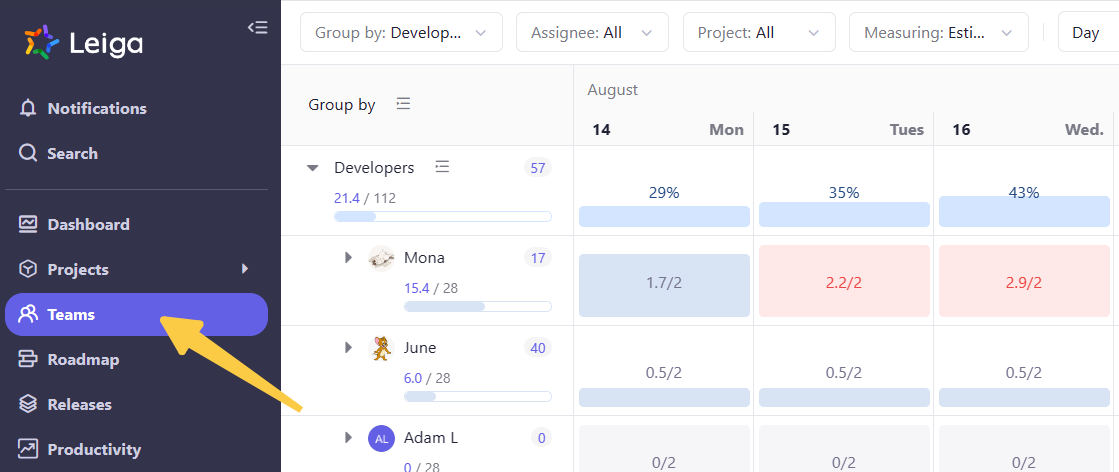Click the August month label
This screenshot has height=472, width=1119.
click(612, 90)
